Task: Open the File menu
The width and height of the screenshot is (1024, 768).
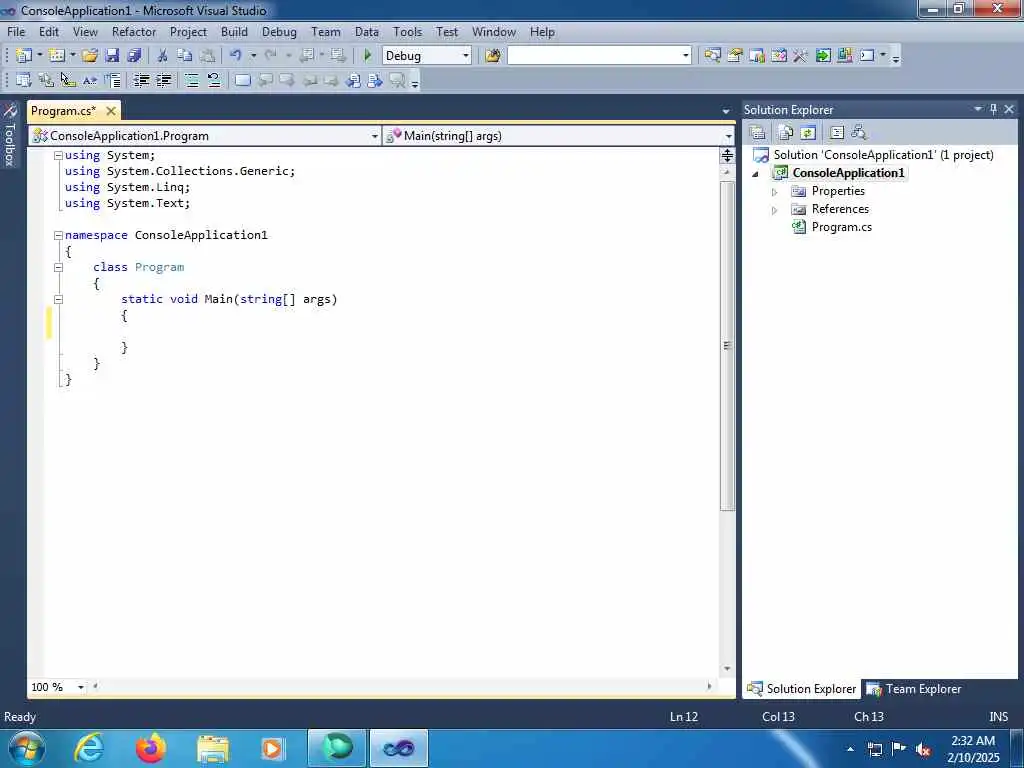Action: point(16,31)
